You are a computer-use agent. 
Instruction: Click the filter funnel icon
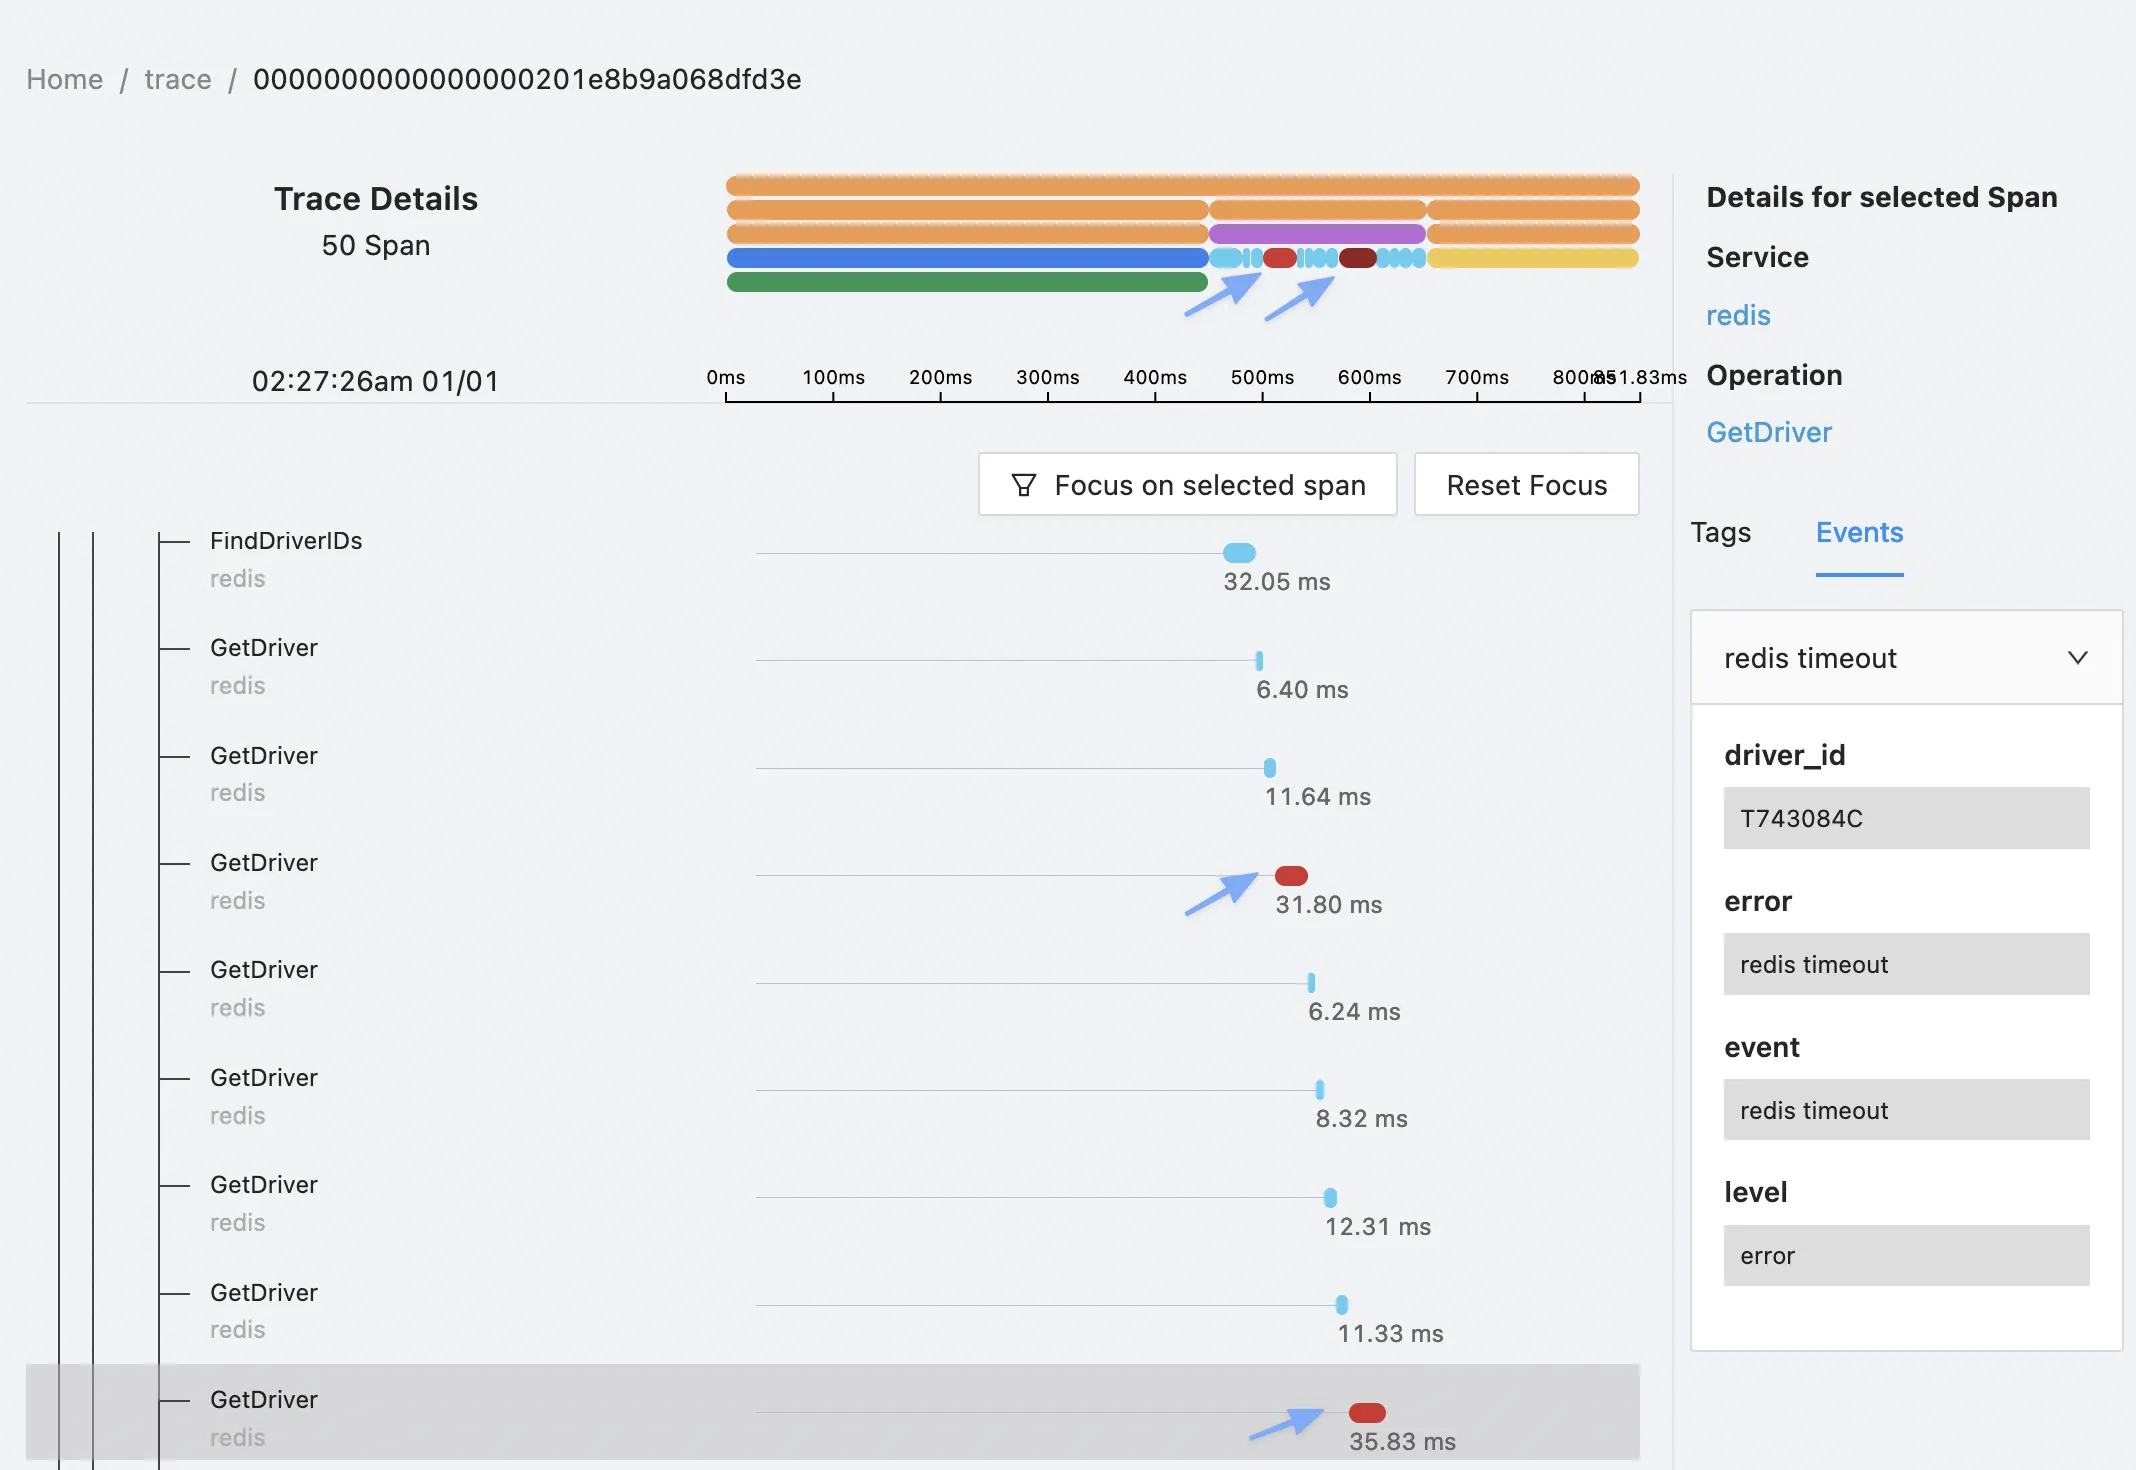(x=1023, y=485)
